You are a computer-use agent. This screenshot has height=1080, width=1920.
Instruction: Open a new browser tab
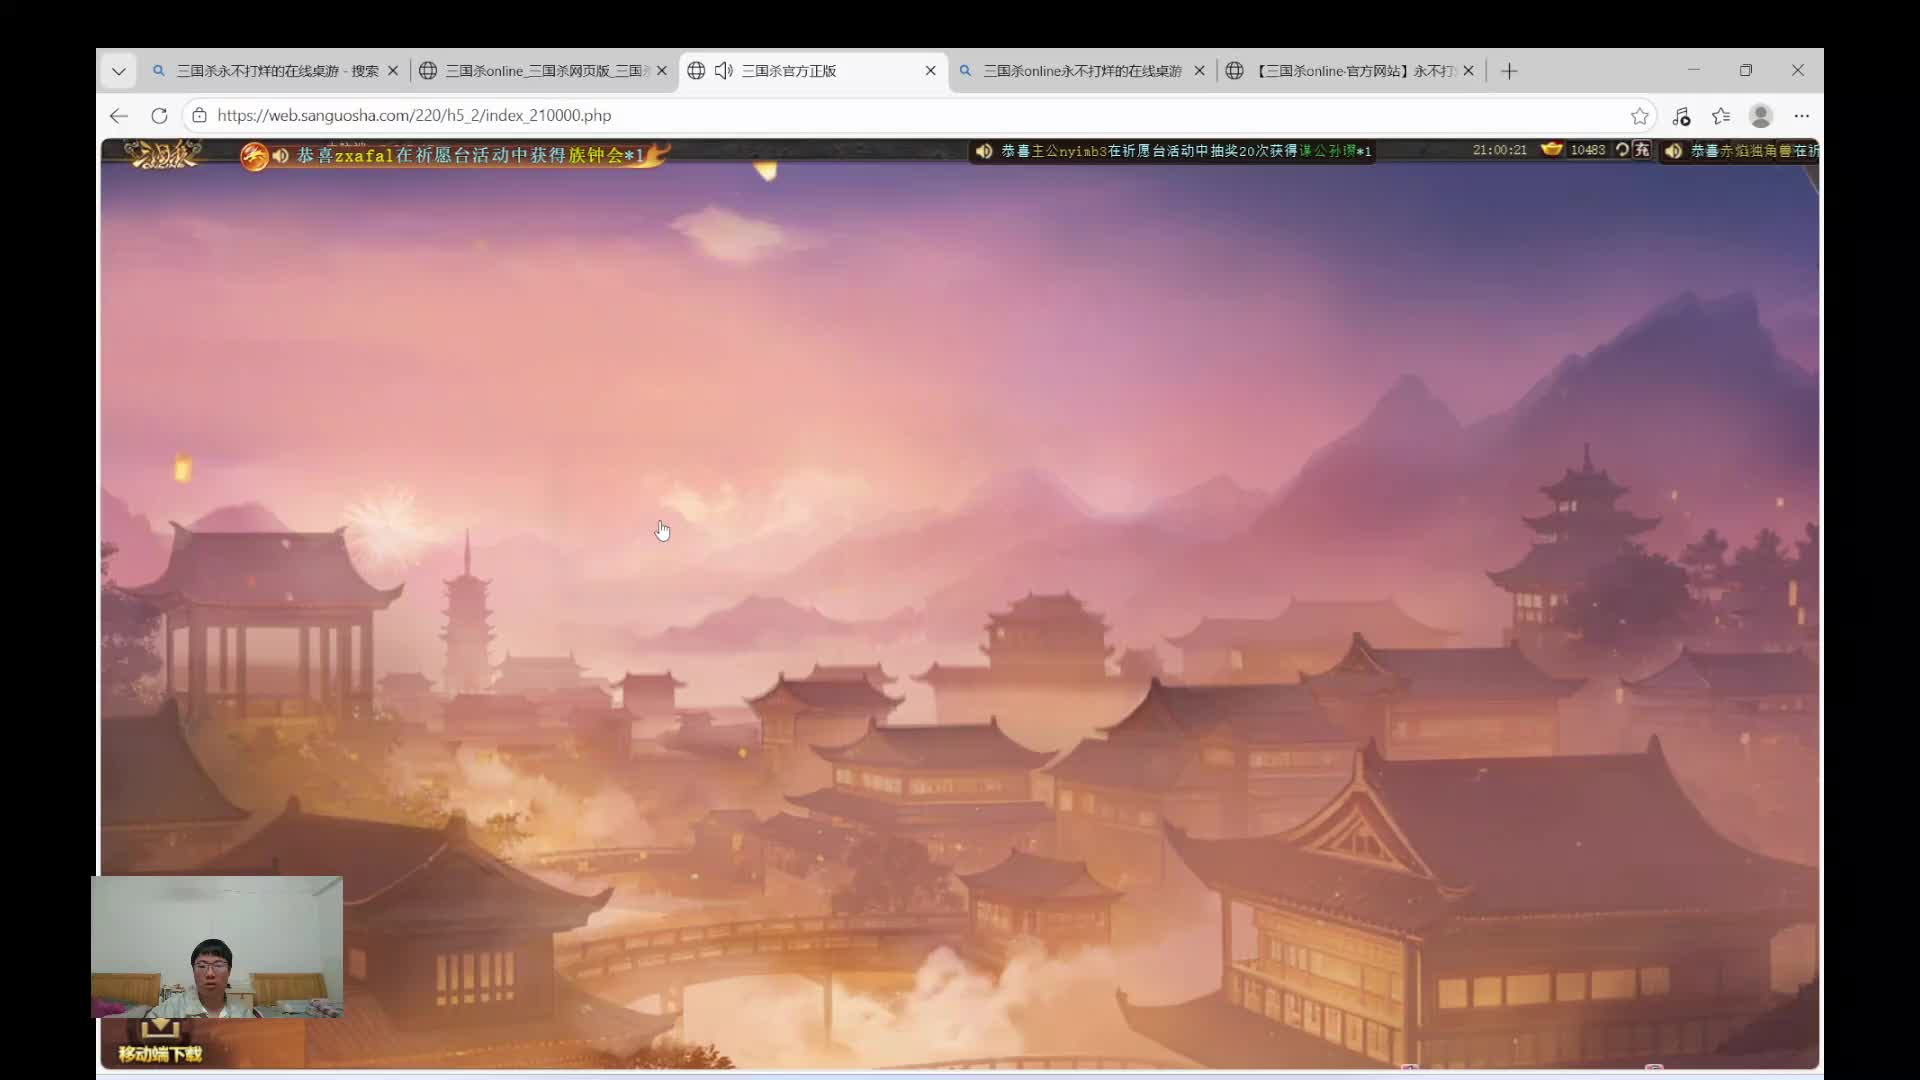click(1509, 71)
